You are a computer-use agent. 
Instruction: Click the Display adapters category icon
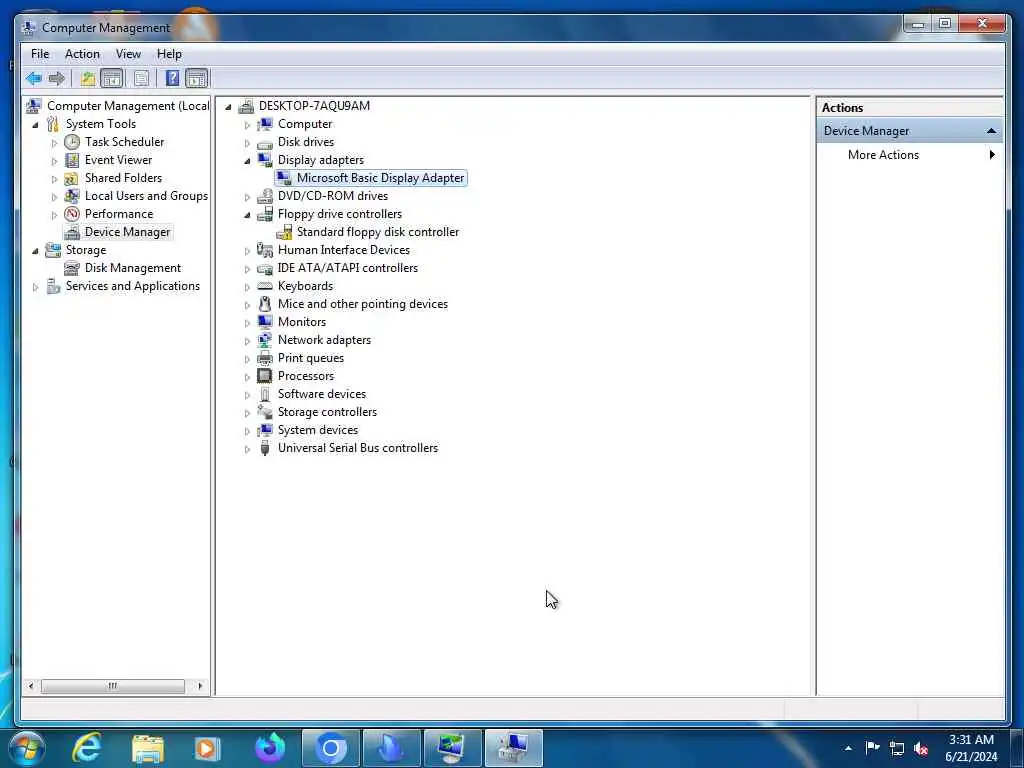pyautogui.click(x=264, y=160)
